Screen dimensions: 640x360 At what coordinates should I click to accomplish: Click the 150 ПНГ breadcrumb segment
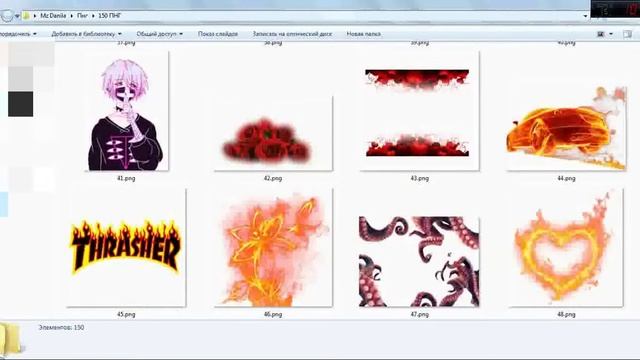click(110, 16)
